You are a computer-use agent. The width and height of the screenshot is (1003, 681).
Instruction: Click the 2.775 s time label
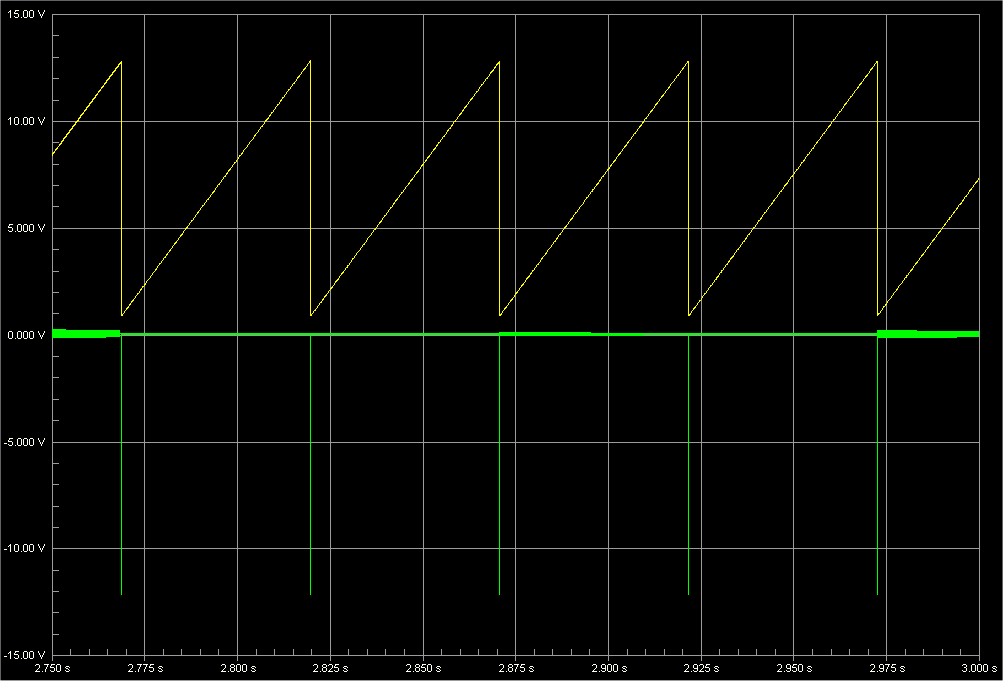point(145,668)
